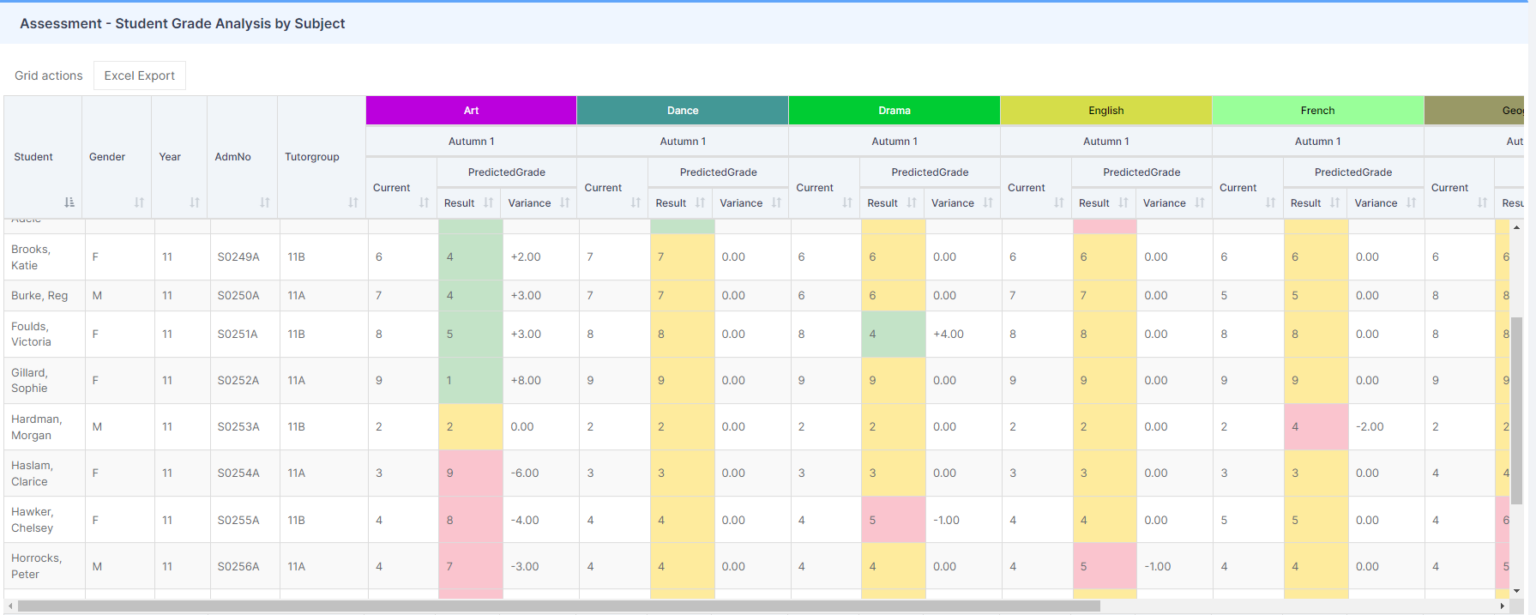Viewport: 1536px width, 615px height.
Task: Toggle sorting on Dance Current column
Action: [x=636, y=203]
